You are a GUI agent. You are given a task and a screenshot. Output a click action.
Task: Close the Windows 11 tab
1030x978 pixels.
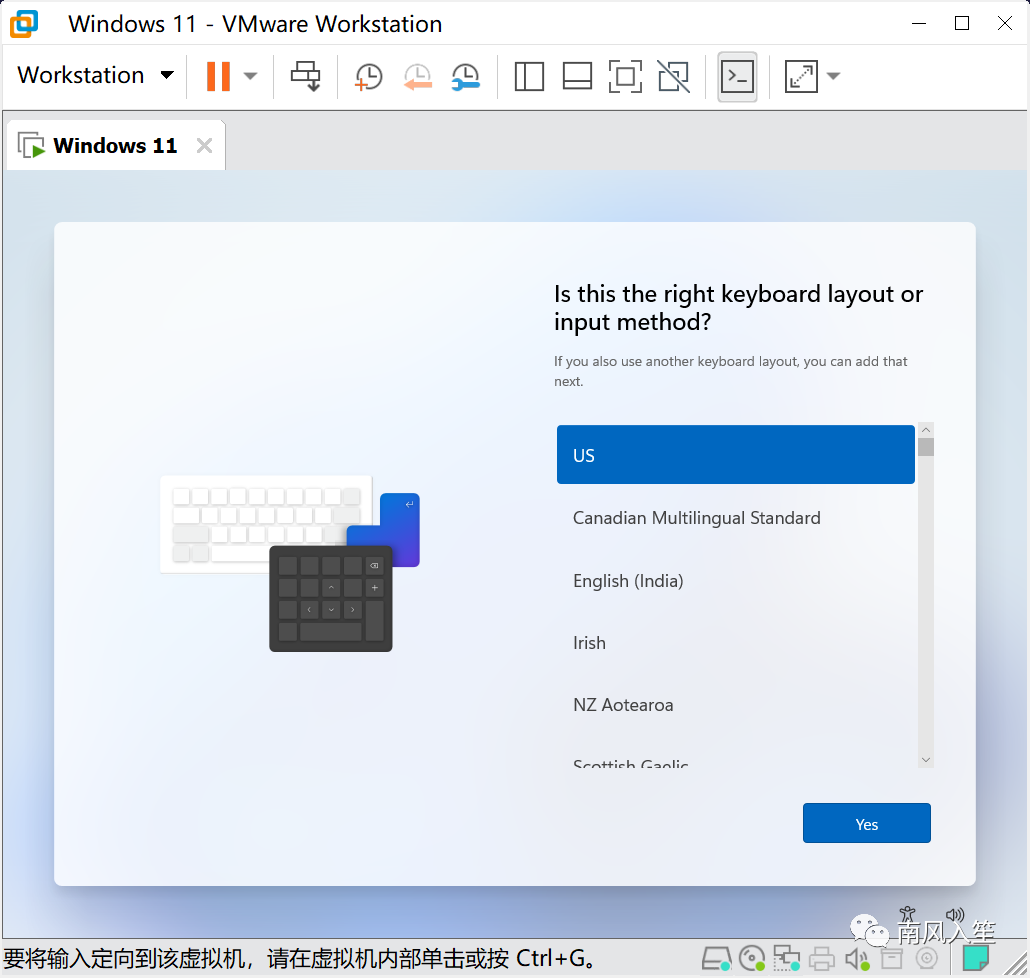tap(204, 145)
